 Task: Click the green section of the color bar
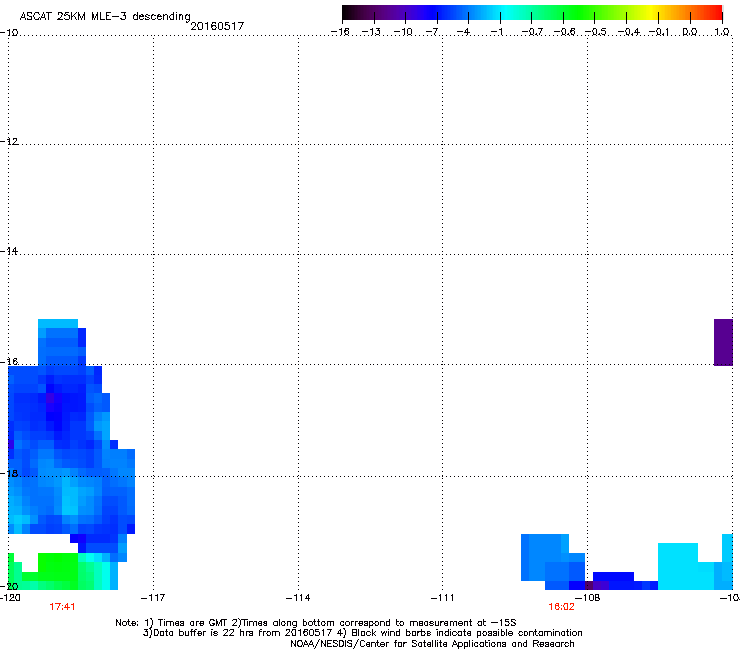[x=580, y=13]
